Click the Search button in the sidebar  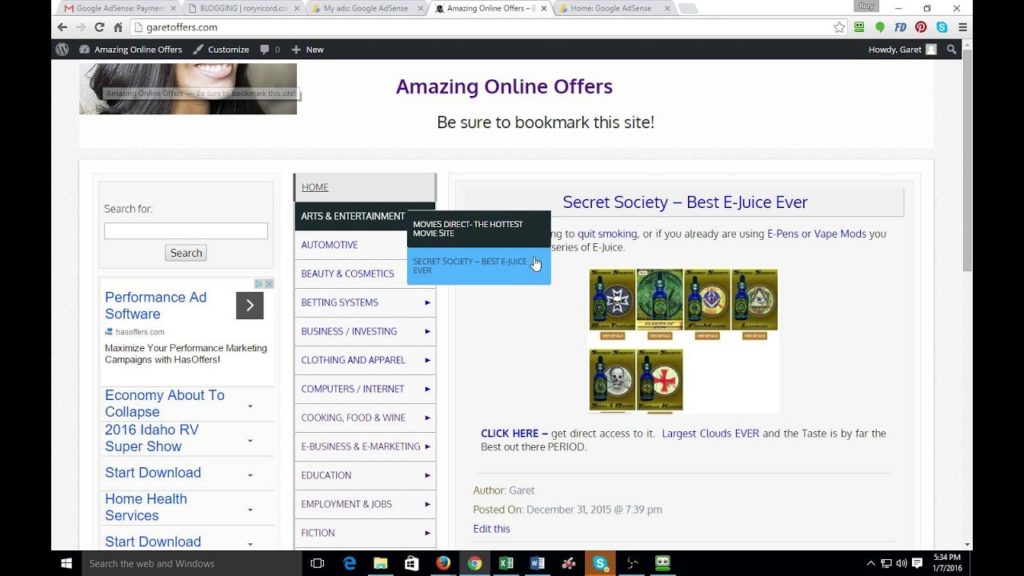click(186, 253)
